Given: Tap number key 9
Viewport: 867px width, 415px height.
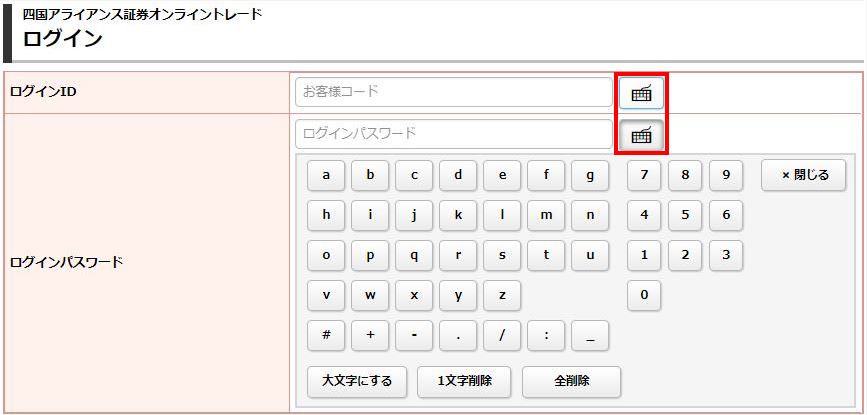Looking at the screenshot, I should click(x=726, y=175).
